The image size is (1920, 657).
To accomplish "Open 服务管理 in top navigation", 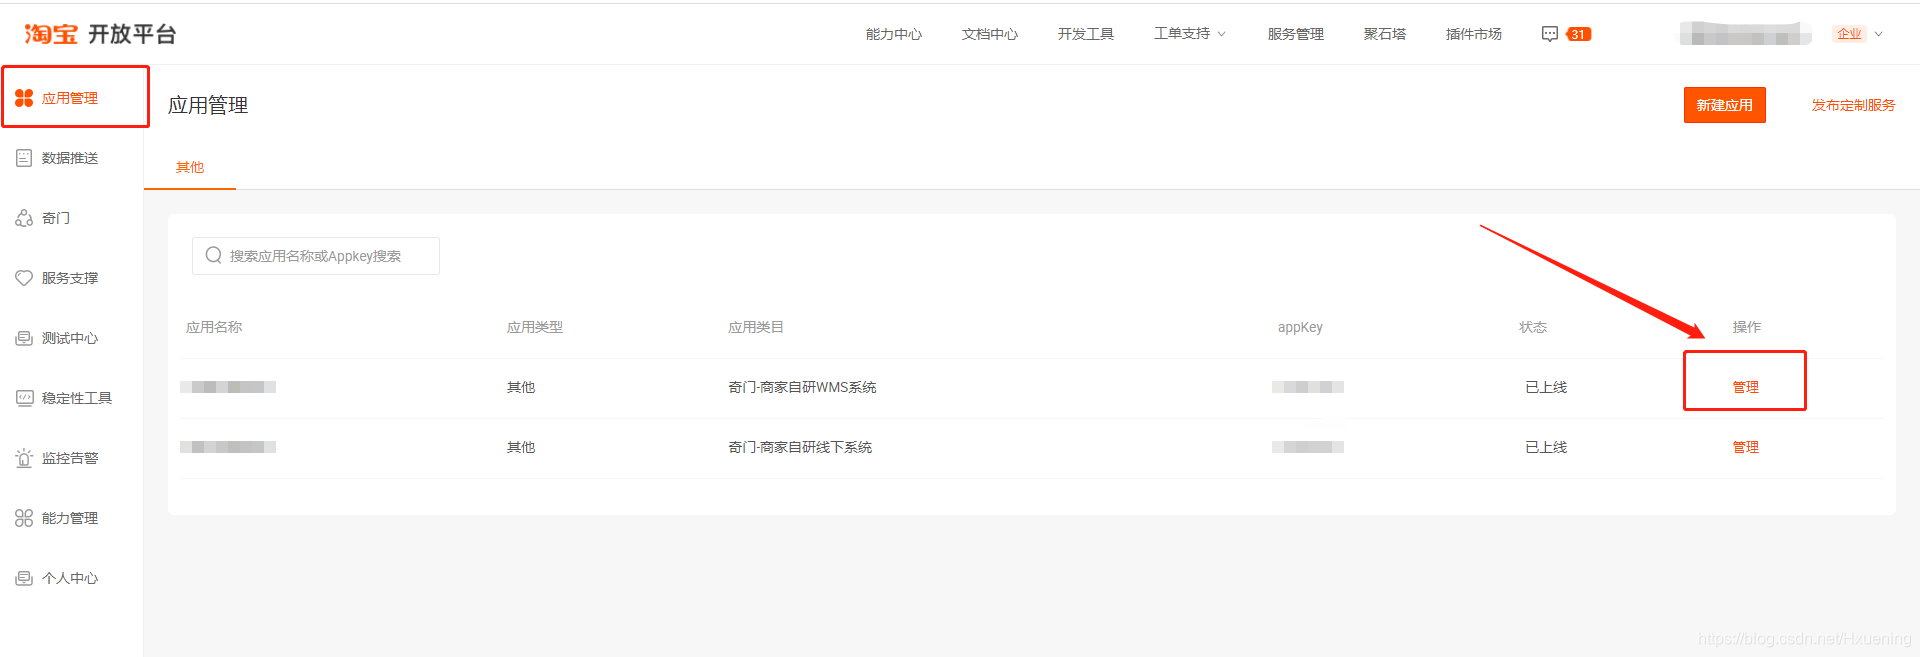I will click(1296, 34).
